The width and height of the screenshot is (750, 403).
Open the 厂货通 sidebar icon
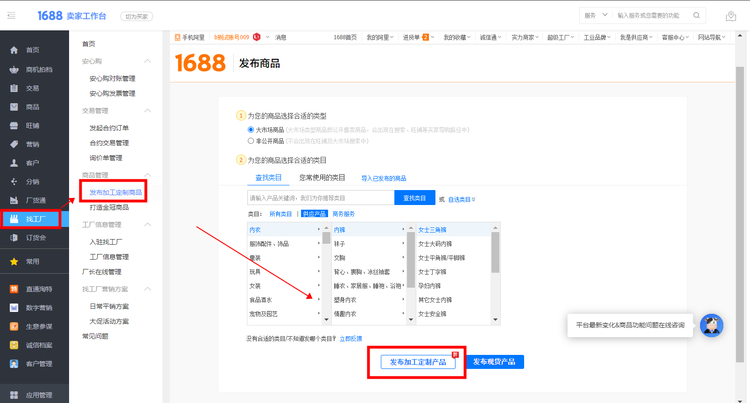pos(14,200)
